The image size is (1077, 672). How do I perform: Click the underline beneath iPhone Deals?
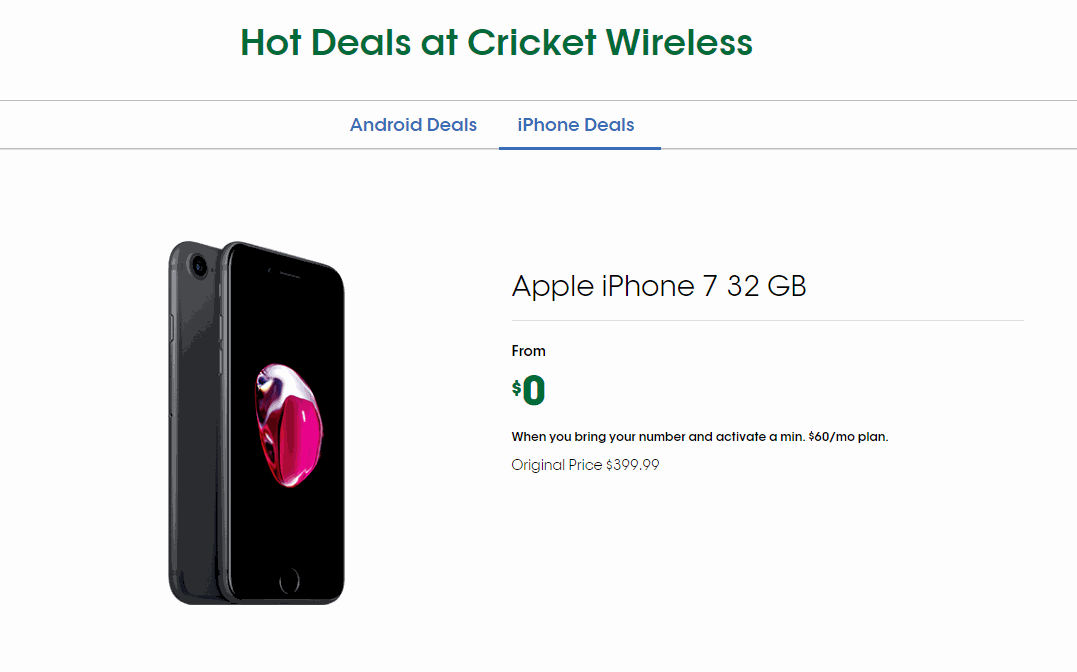580,146
